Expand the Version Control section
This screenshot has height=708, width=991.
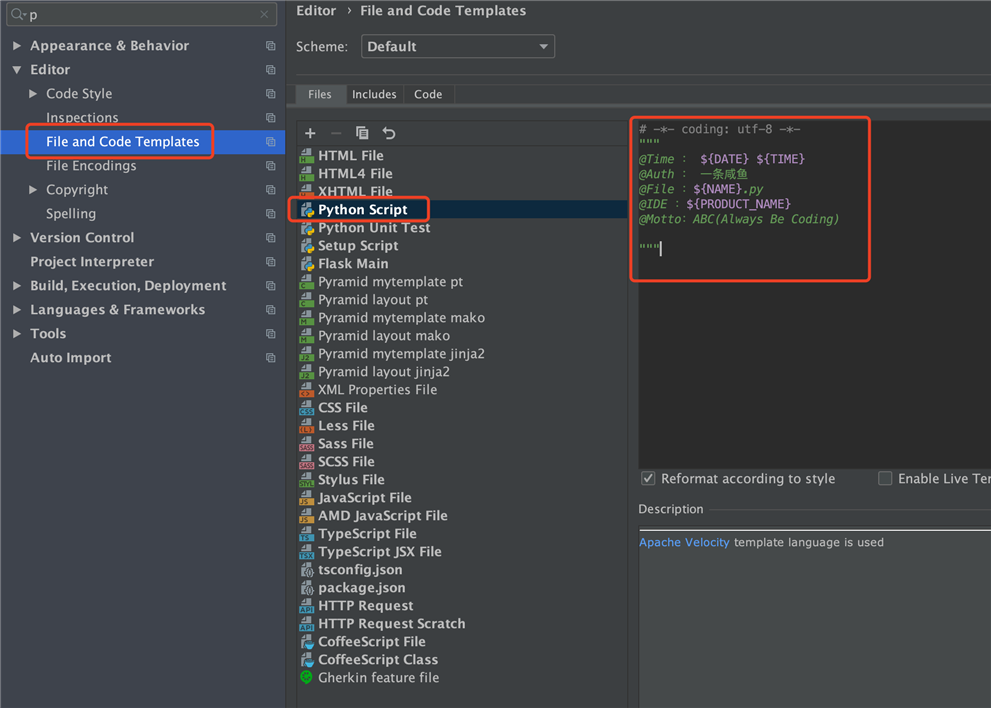click(17, 238)
